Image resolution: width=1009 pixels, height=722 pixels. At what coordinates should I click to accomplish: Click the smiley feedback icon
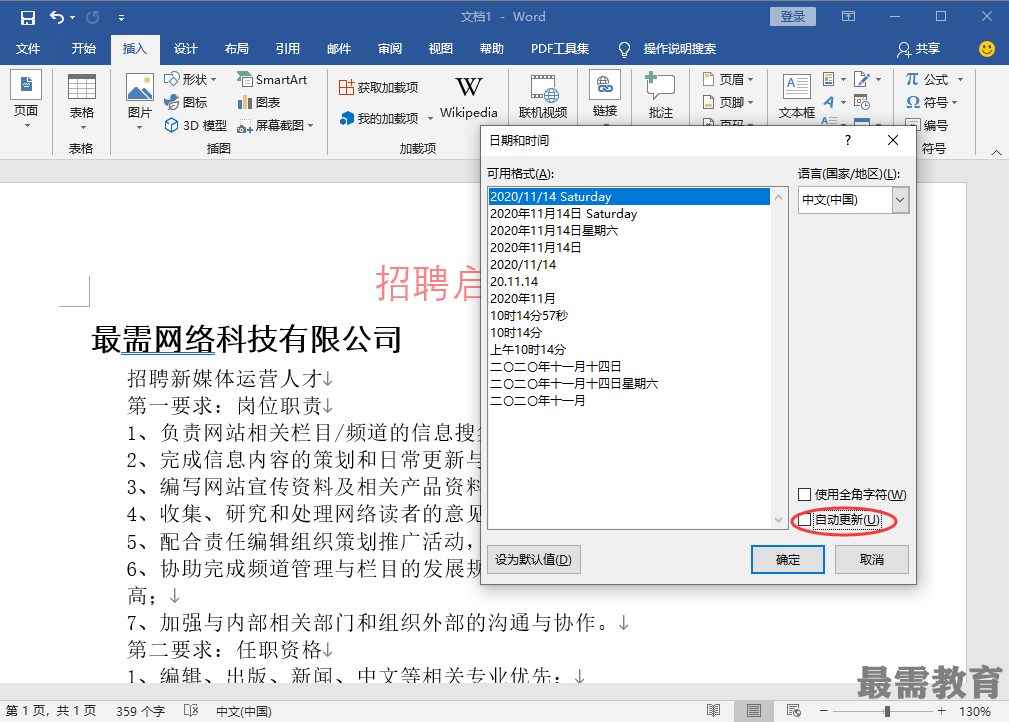pyautogui.click(x=986, y=48)
